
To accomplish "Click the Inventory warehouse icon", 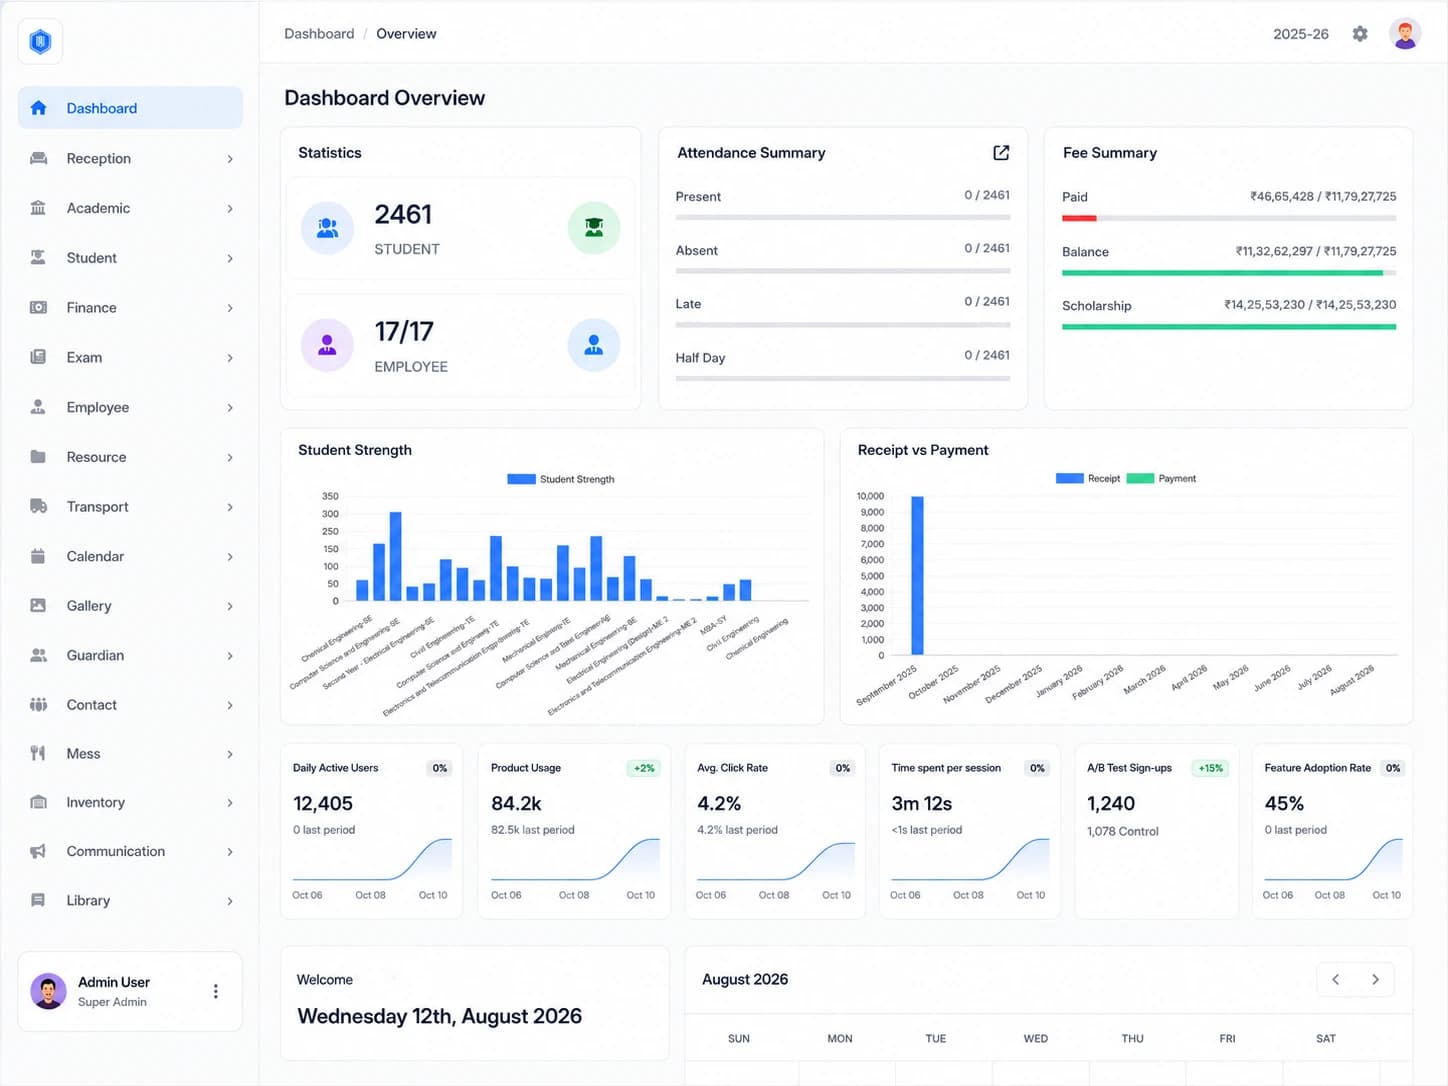I will 38,802.
